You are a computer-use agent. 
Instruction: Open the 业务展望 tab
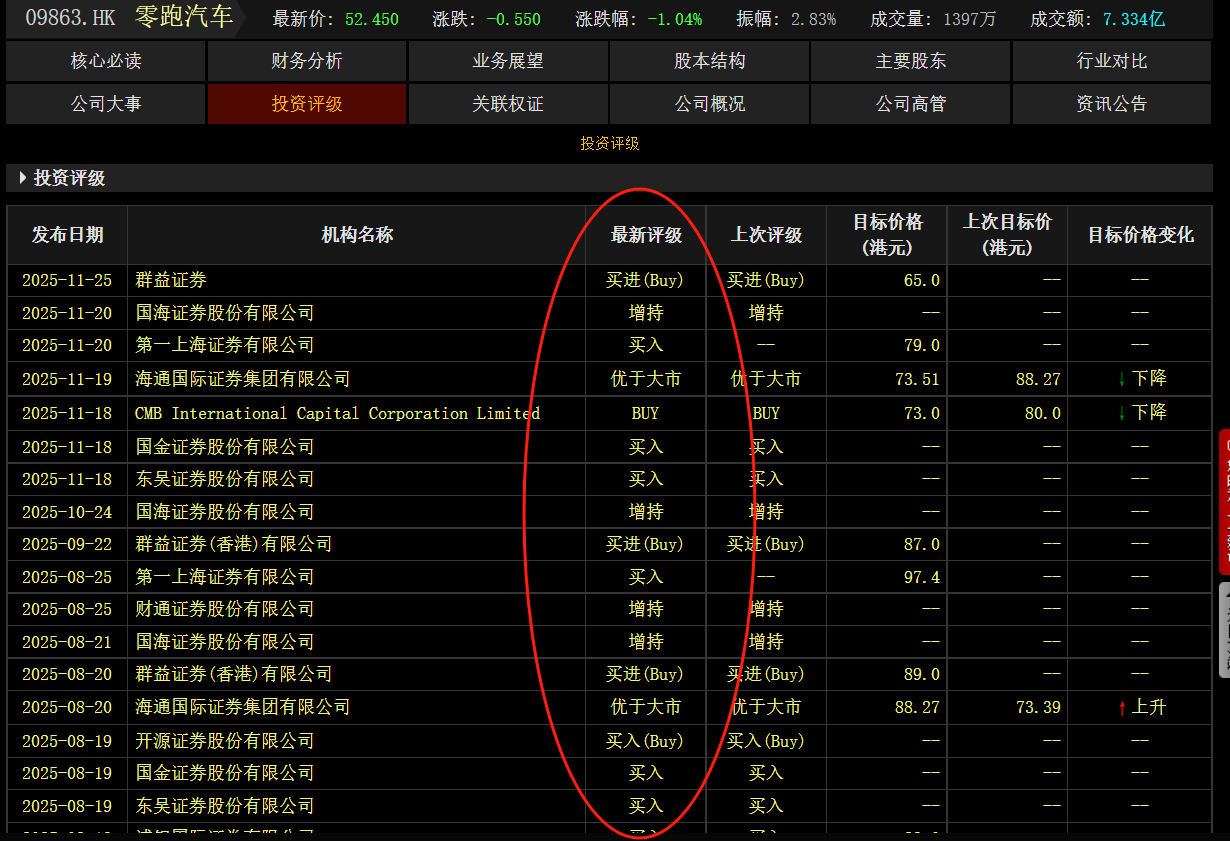coord(508,61)
